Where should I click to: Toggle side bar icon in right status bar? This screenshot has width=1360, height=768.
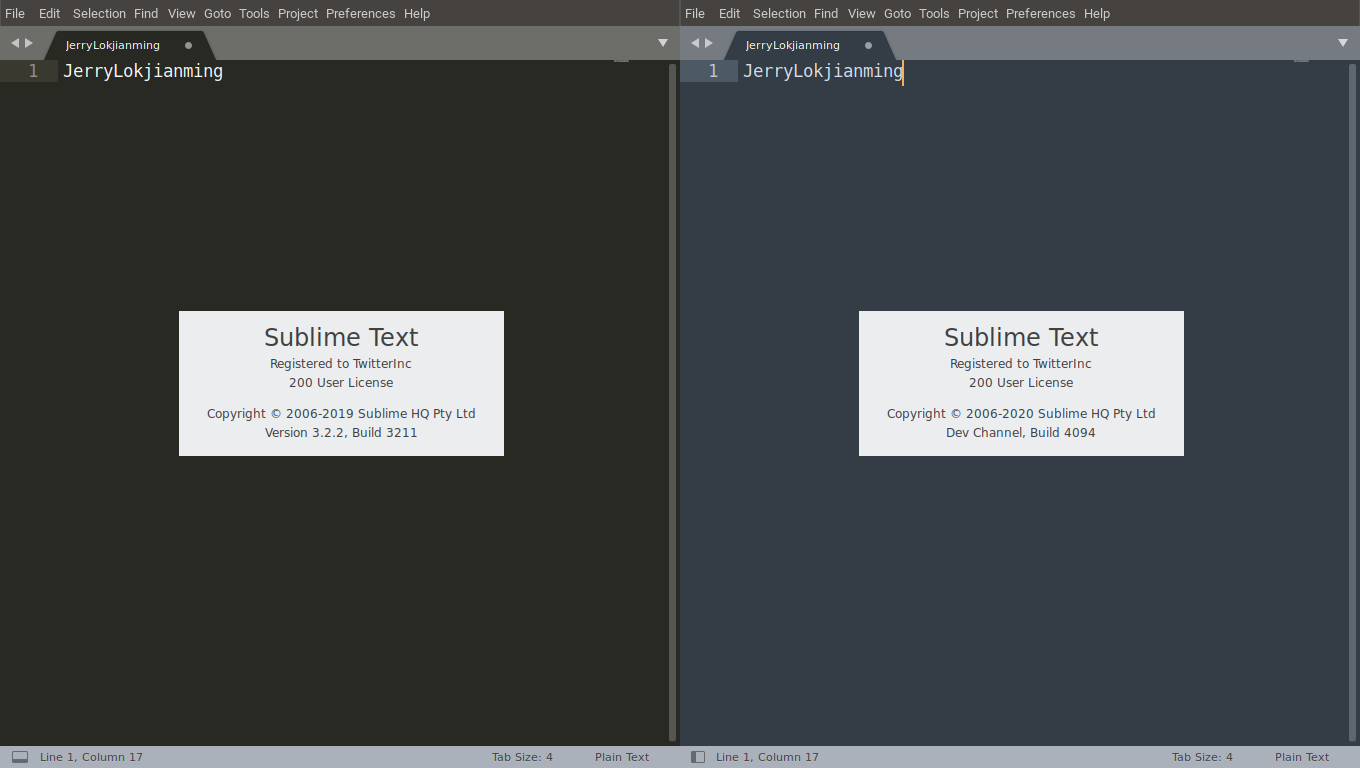[698, 757]
